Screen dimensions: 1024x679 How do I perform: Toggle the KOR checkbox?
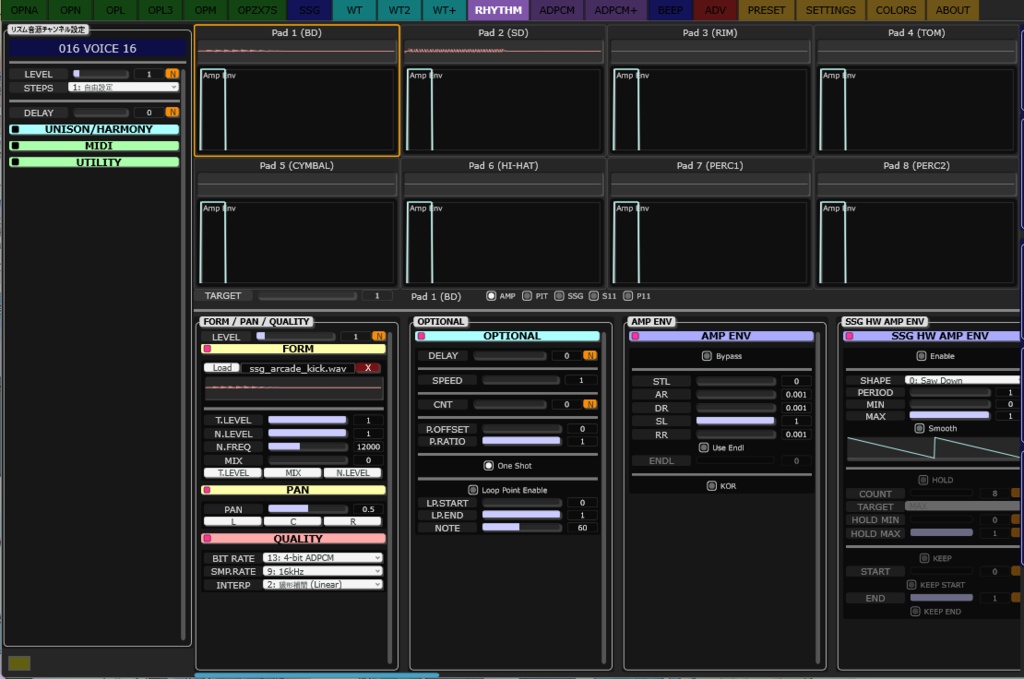712,486
